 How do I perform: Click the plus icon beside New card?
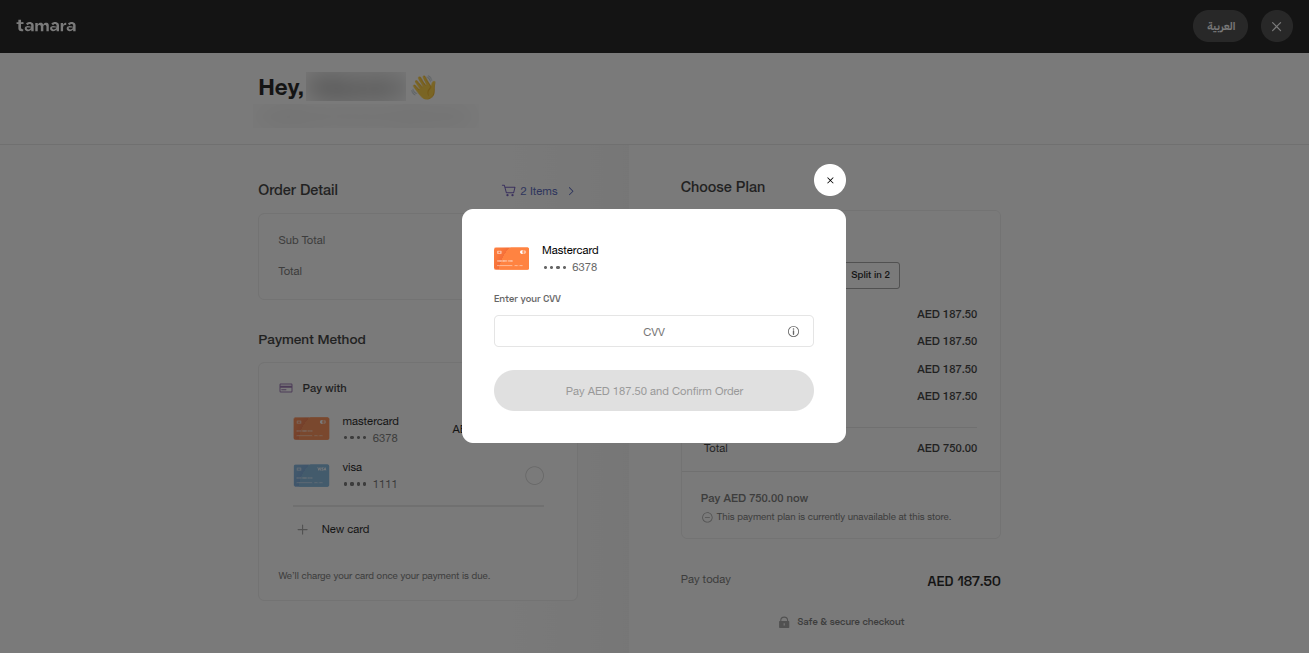coord(303,529)
